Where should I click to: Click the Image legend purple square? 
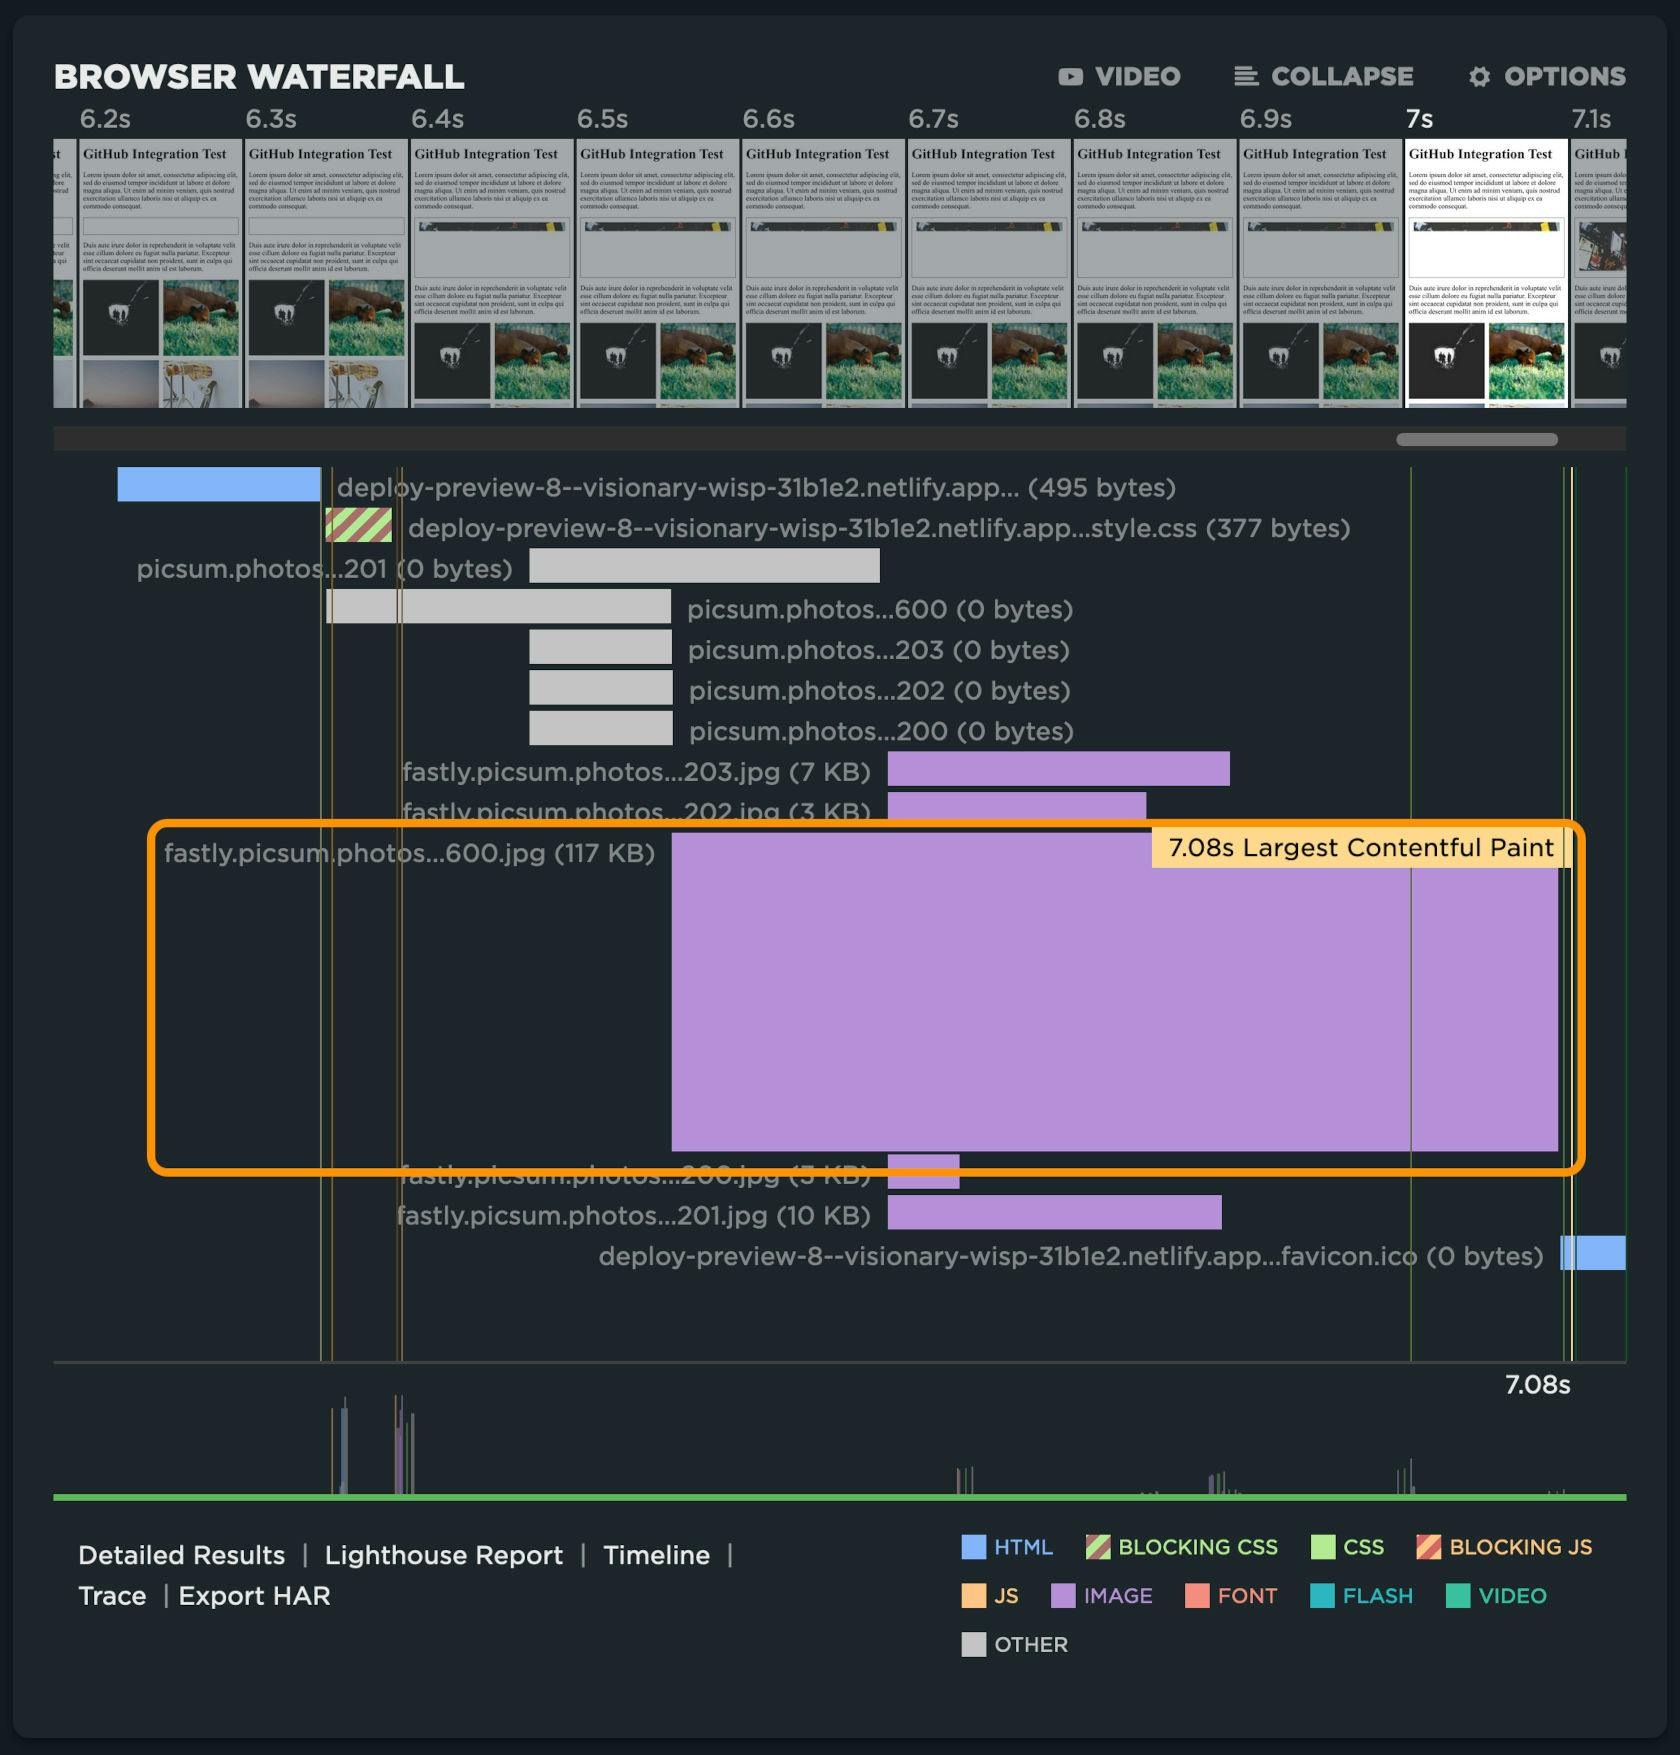coord(1063,1596)
